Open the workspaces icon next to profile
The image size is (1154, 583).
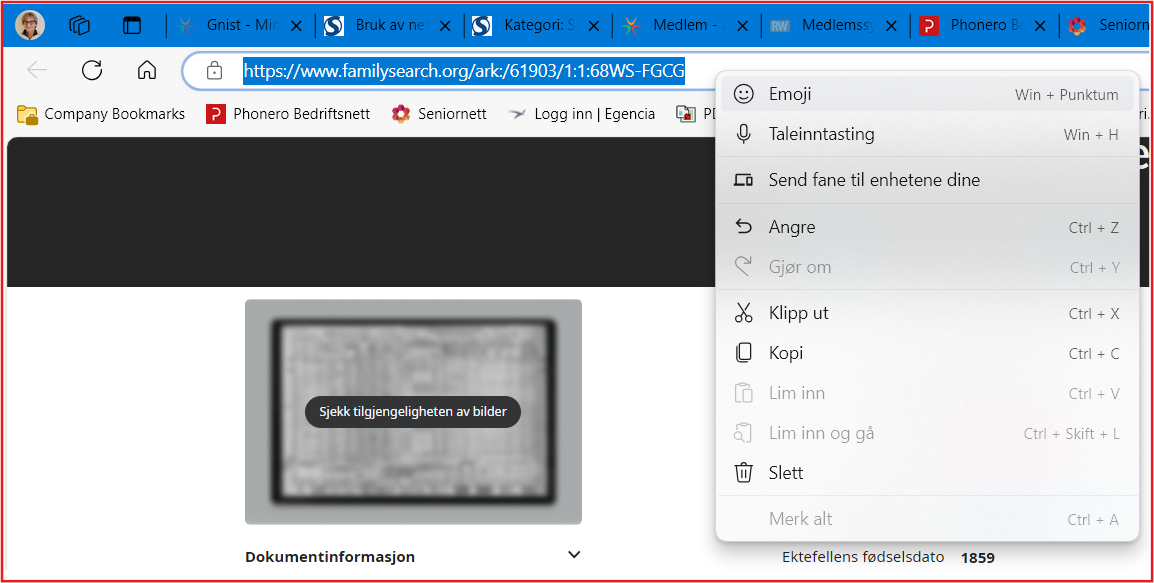coord(80,26)
